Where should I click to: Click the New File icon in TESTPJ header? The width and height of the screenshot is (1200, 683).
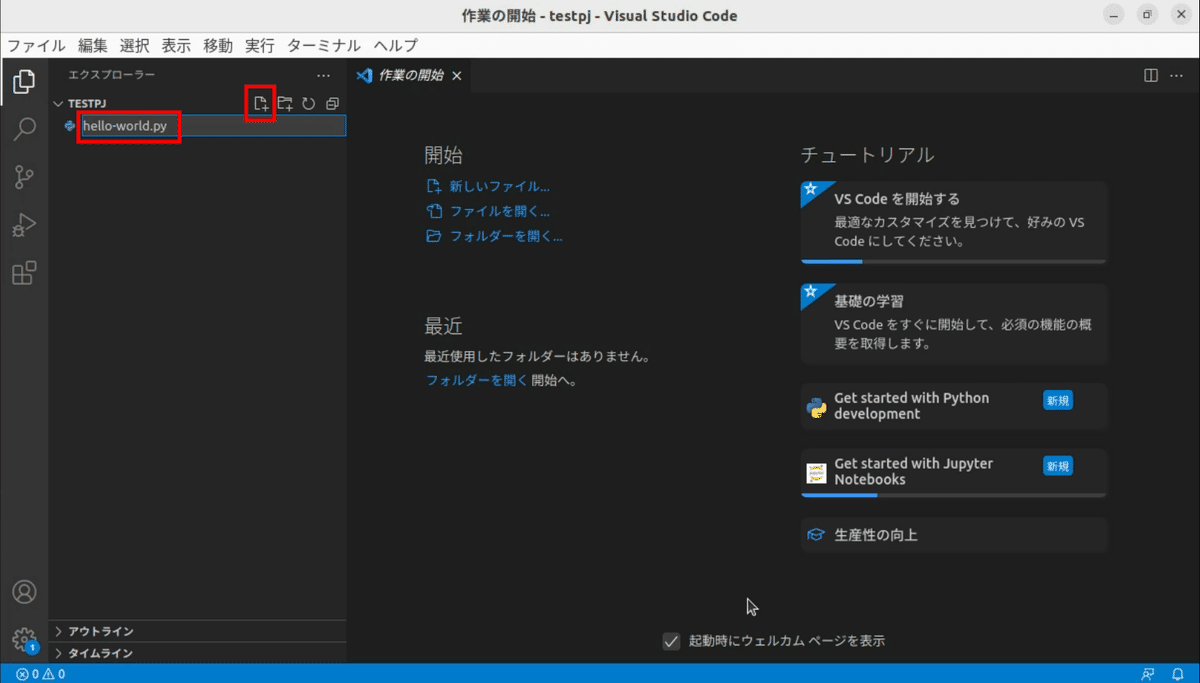[261, 103]
